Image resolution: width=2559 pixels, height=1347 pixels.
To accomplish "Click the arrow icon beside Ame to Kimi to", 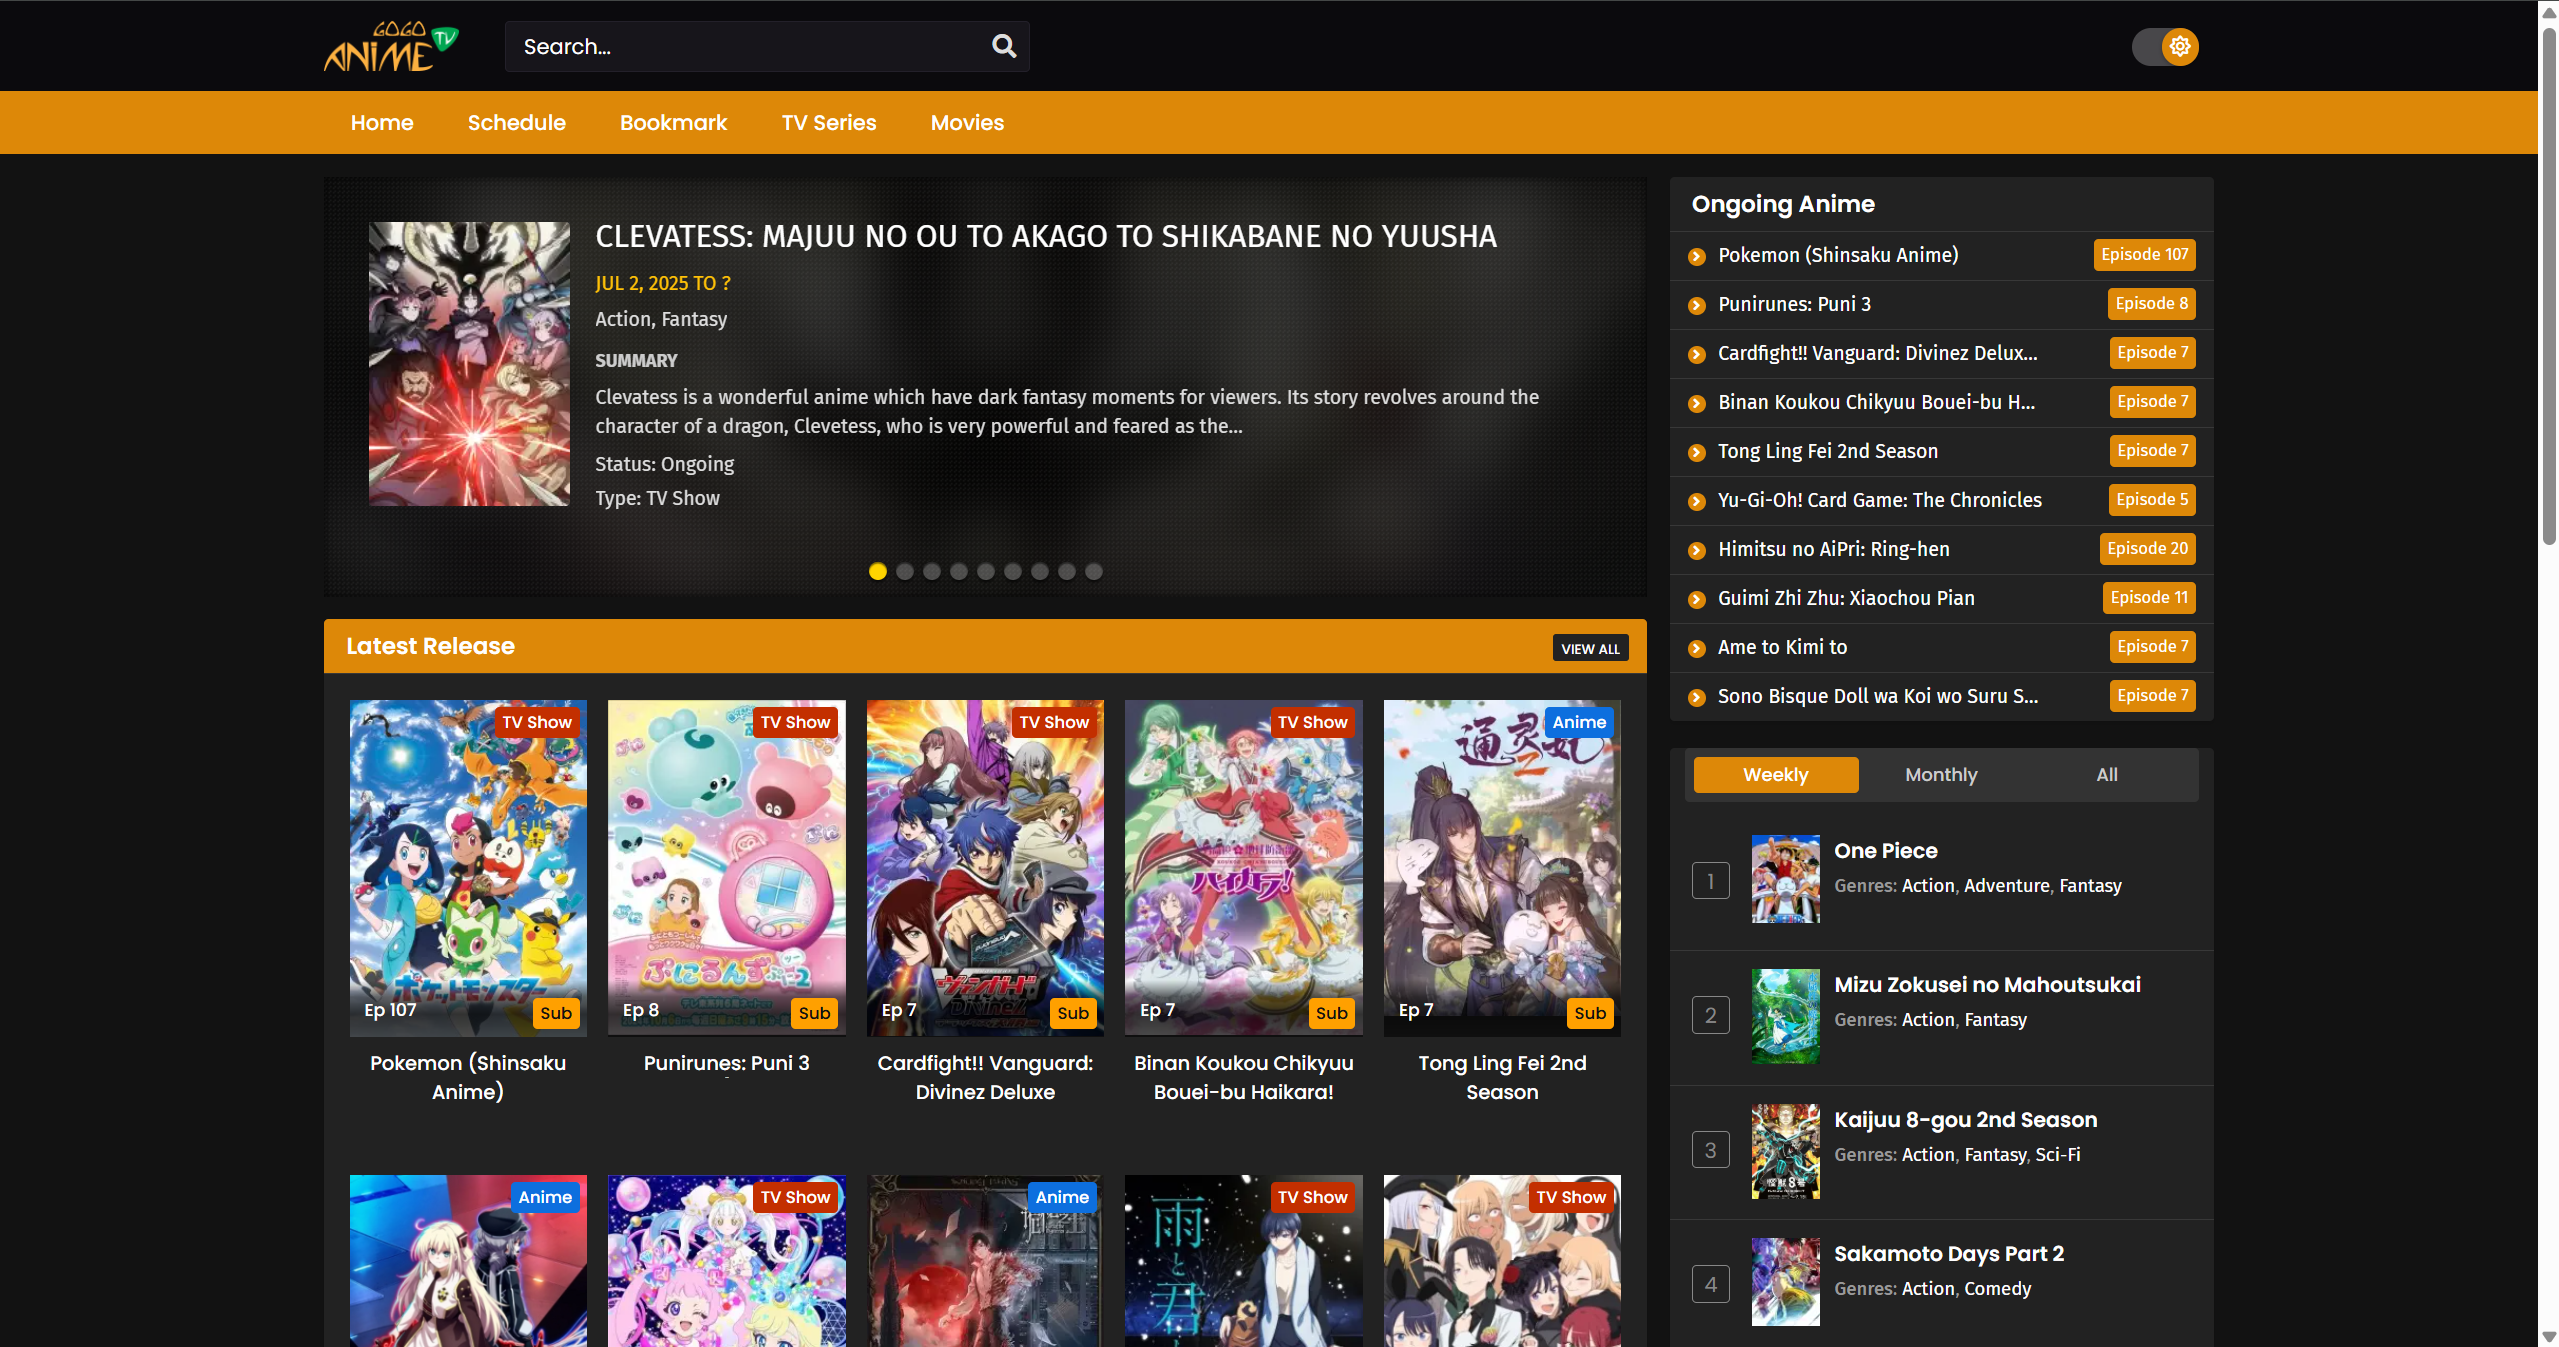I will coord(1696,649).
